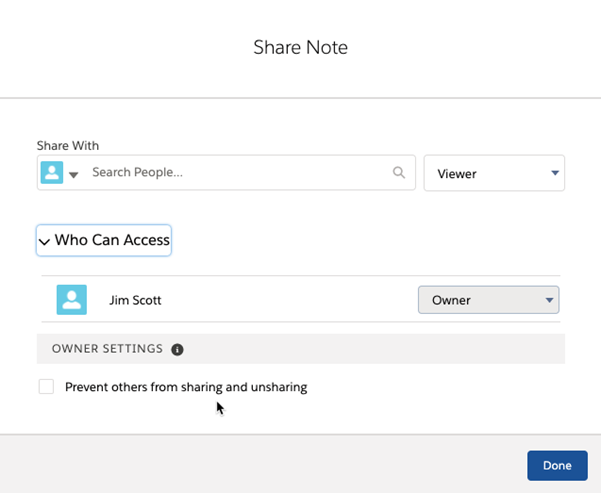Click the Share Note dialog title

300,47
